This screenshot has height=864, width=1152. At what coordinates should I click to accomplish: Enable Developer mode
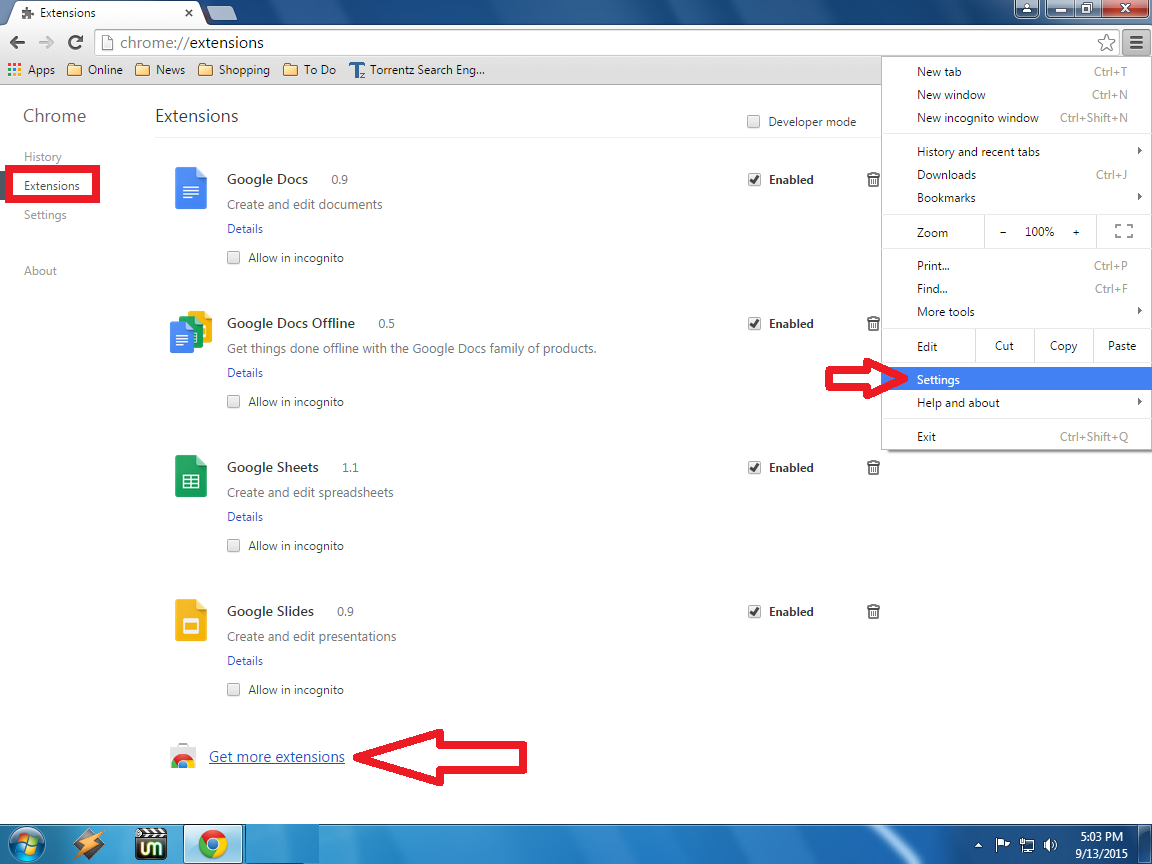pos(753,121)
